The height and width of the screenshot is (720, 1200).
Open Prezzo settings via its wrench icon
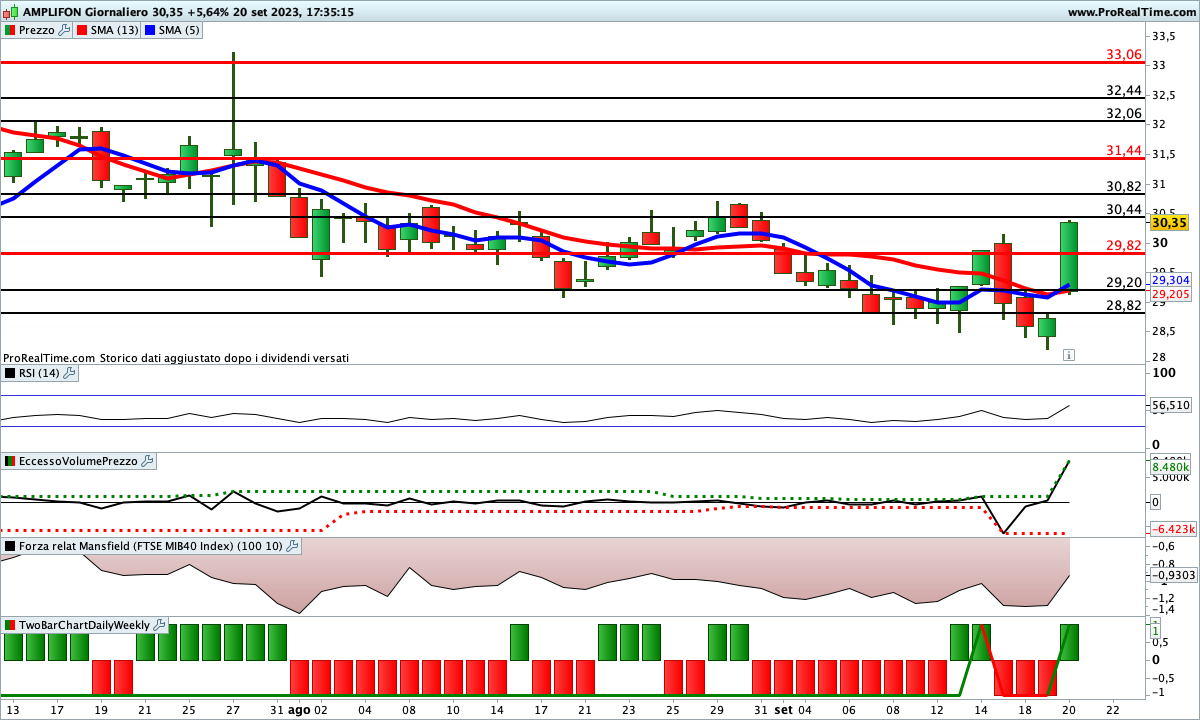(65, 30)
